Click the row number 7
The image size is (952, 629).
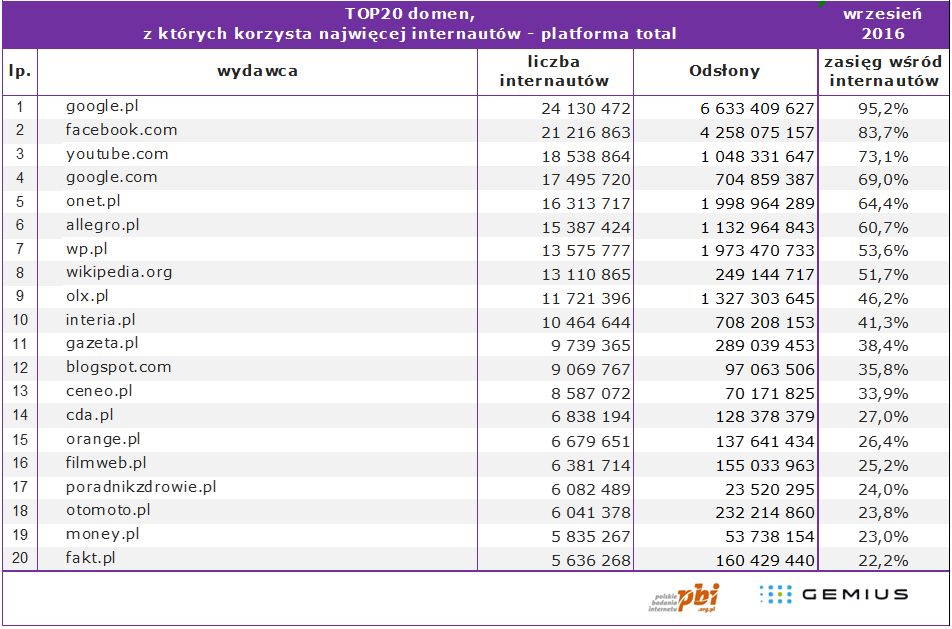click(x=20, y=250)
